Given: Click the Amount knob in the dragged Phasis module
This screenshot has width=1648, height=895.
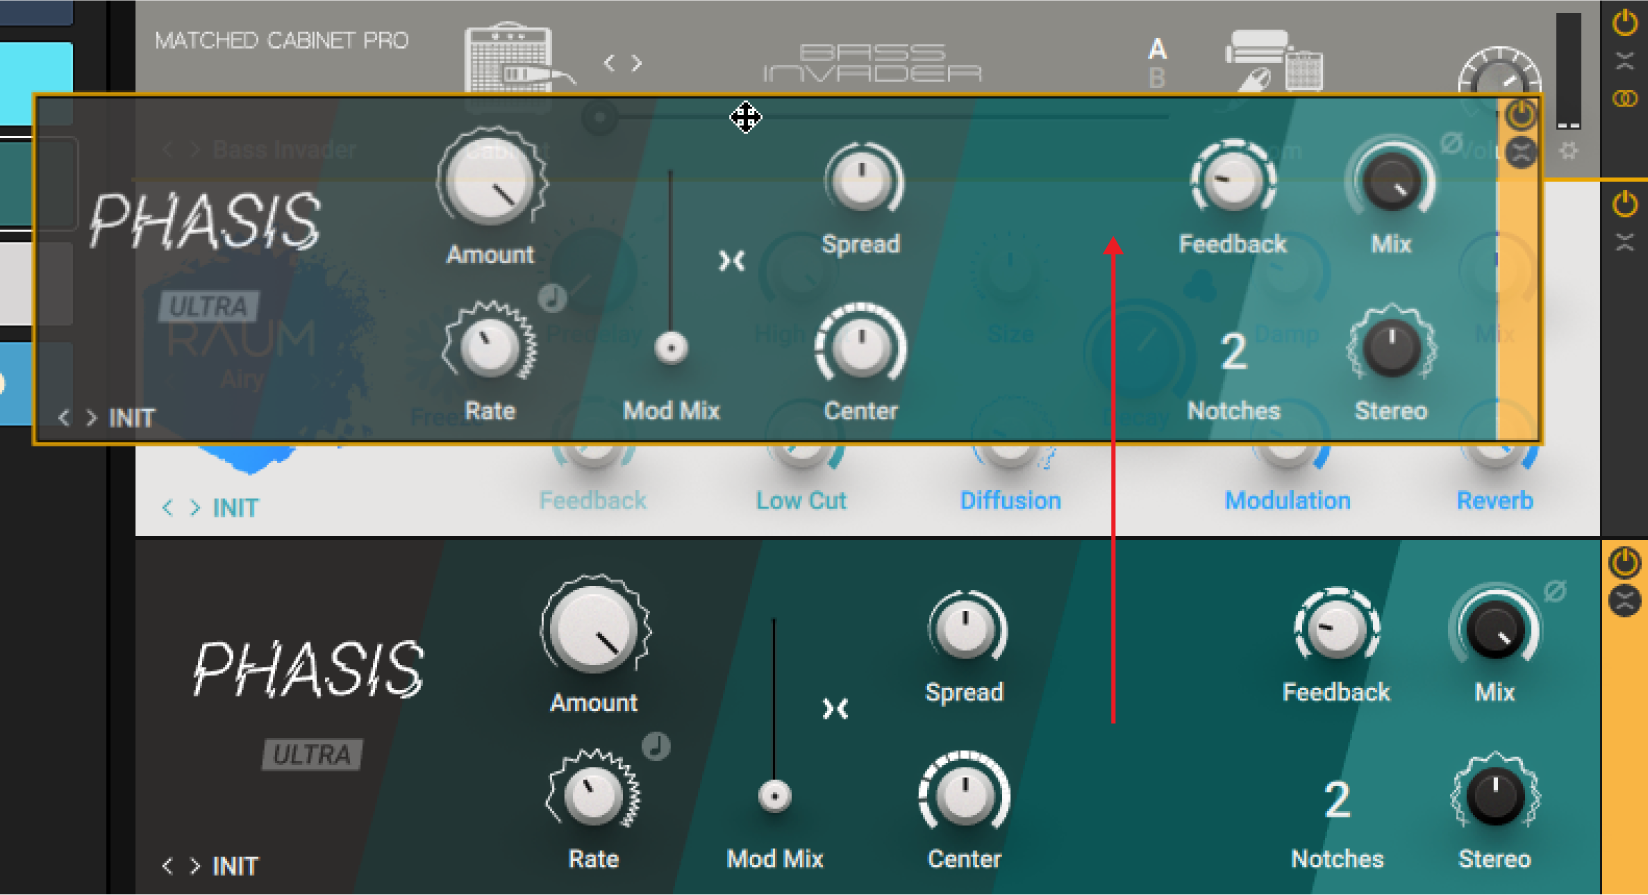Looking at the screenshot, I should coord(491,181).
